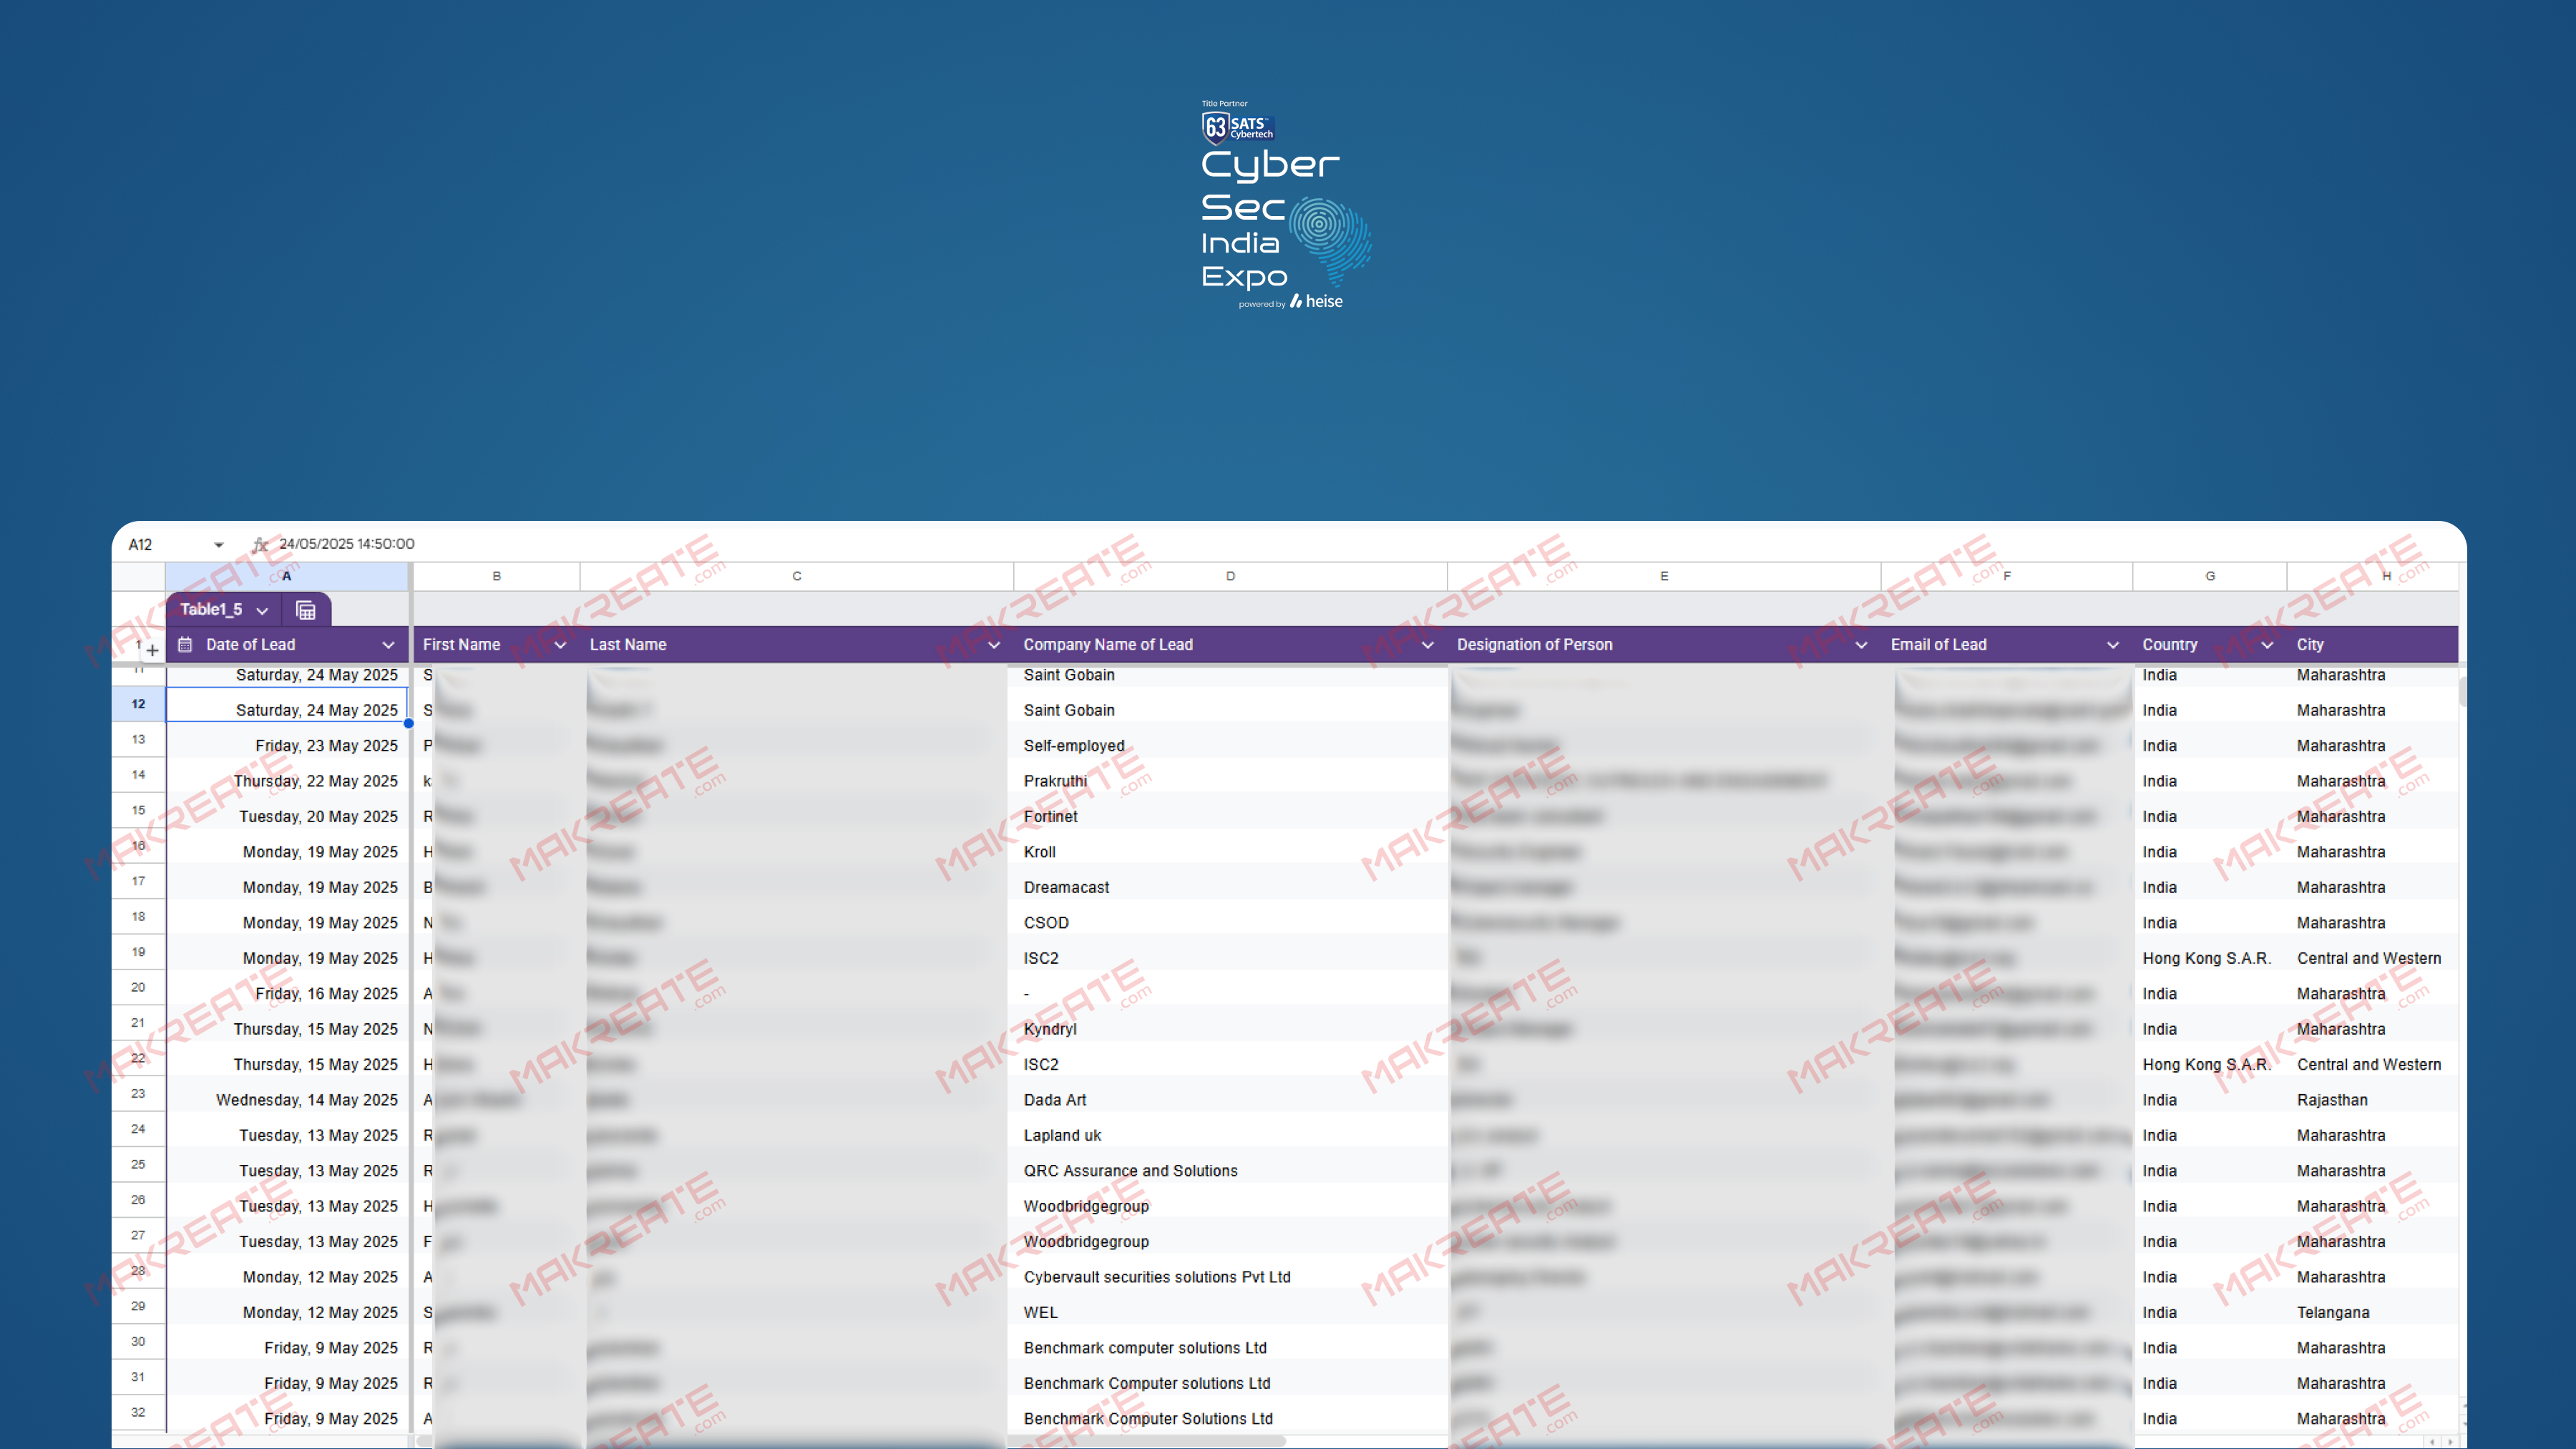Open the Email of Lead filter arrow
The image size is (2576, 1449).
[2112, 645]
